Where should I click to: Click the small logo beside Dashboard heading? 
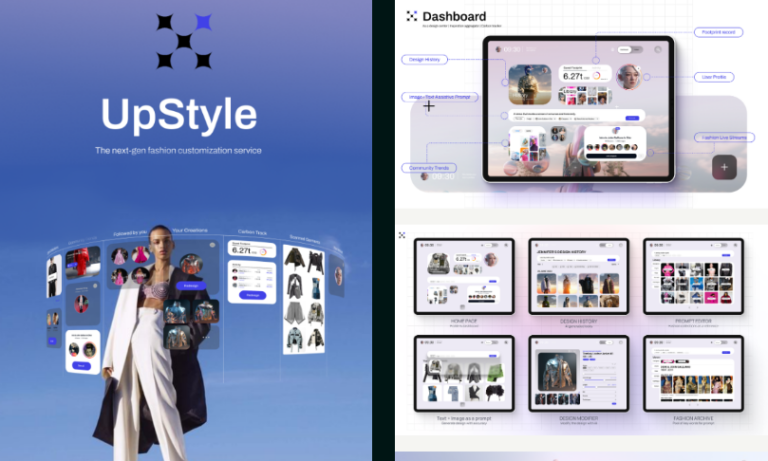click(411, 16)
